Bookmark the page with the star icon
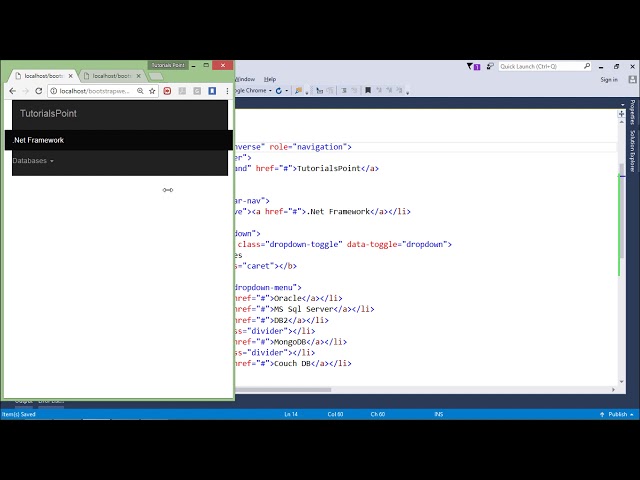The width and height of the screenshot is (640, 480). point(152,91)
